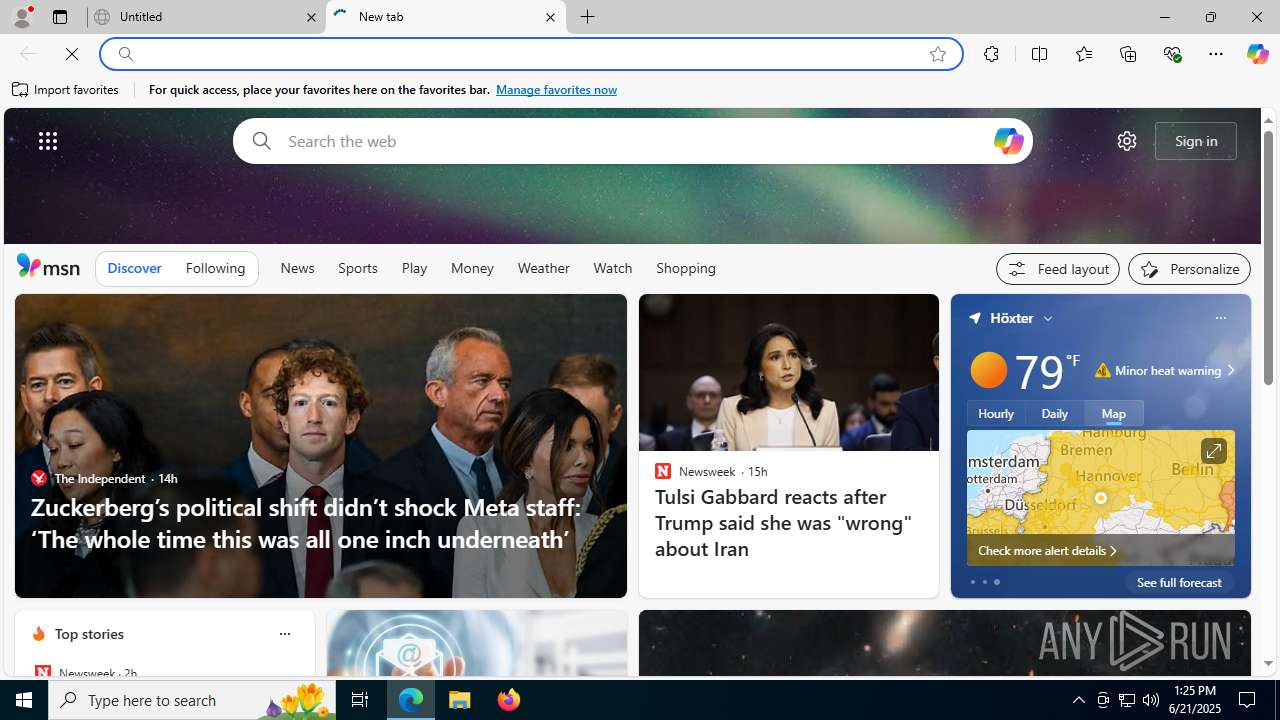Click the Stop loading button
1280x720 pixels.
pos(72,54)
